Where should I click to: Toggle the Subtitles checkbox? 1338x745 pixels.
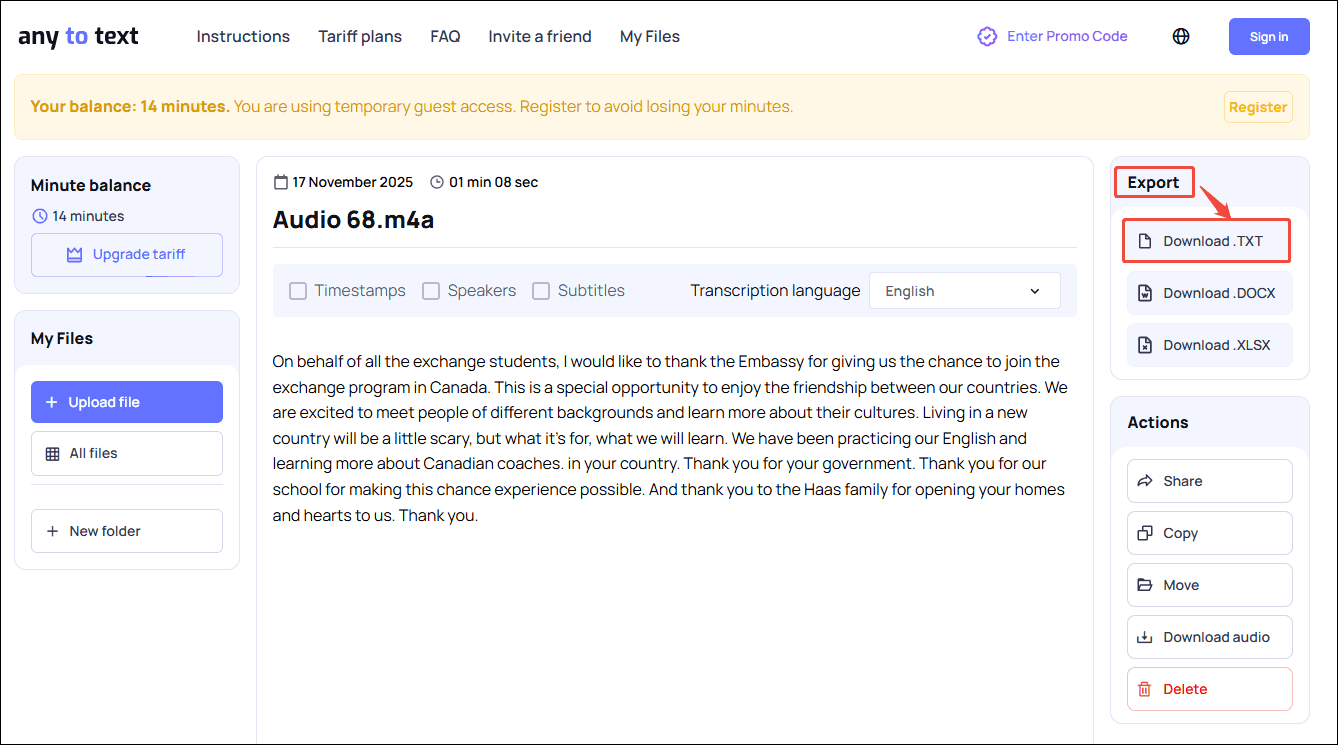tap(541, 290)
